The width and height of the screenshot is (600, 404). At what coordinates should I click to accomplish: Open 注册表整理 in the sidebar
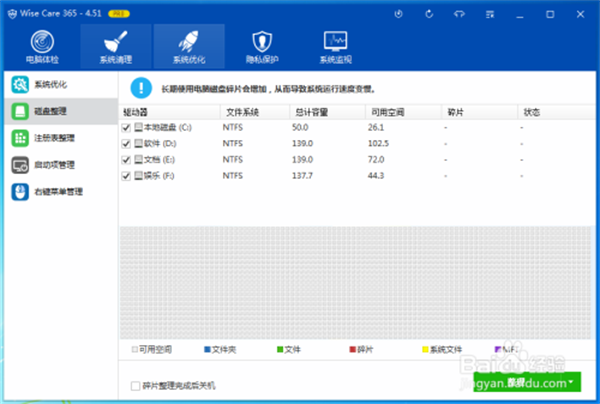[61, 138]
